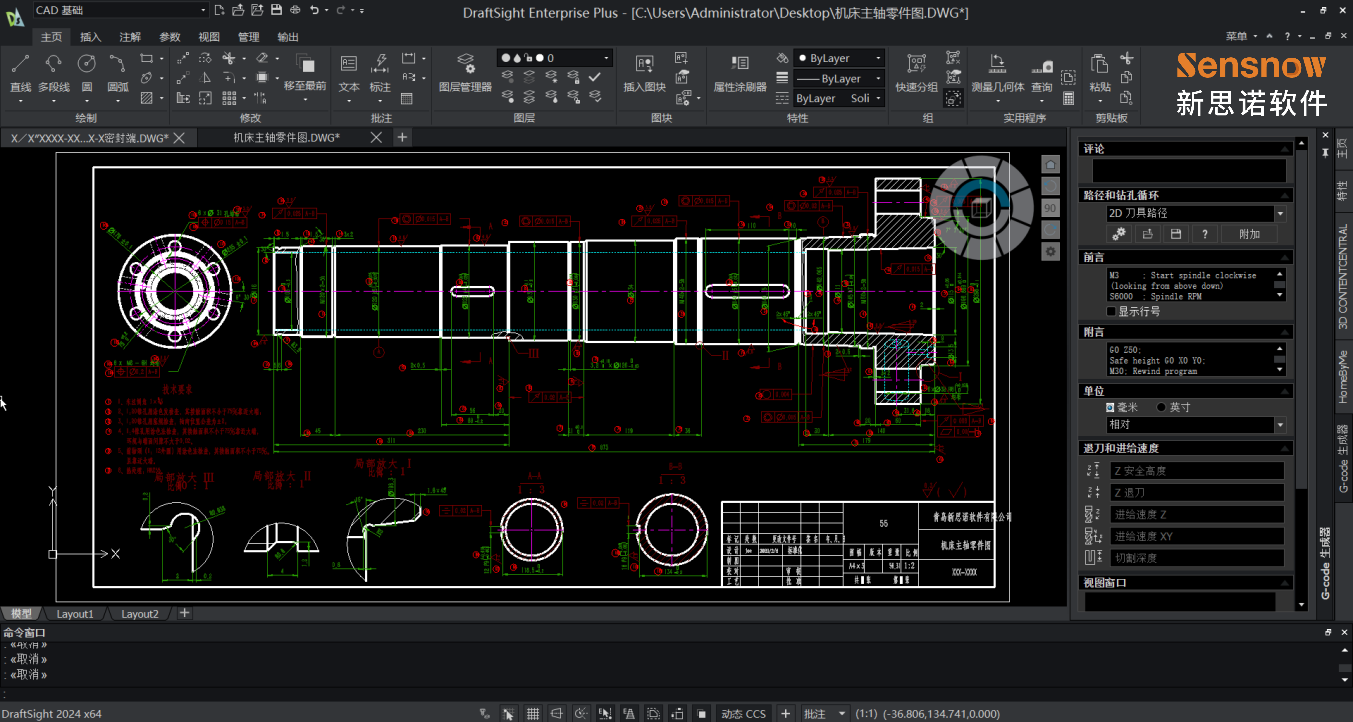Click the 附加 button
Viewport: 1353px width, 722px height.
click(x=1249, y=234)
